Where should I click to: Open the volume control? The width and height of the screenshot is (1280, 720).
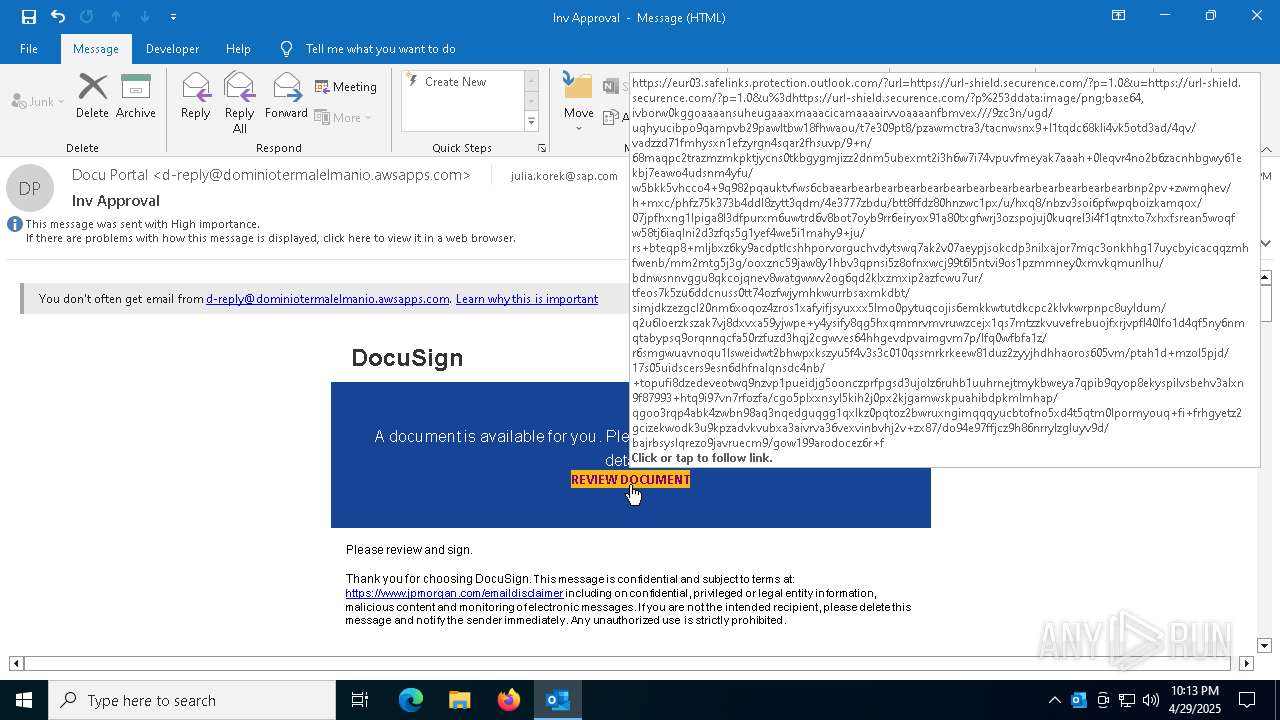pyautogui.click(x=1151, y=700)
